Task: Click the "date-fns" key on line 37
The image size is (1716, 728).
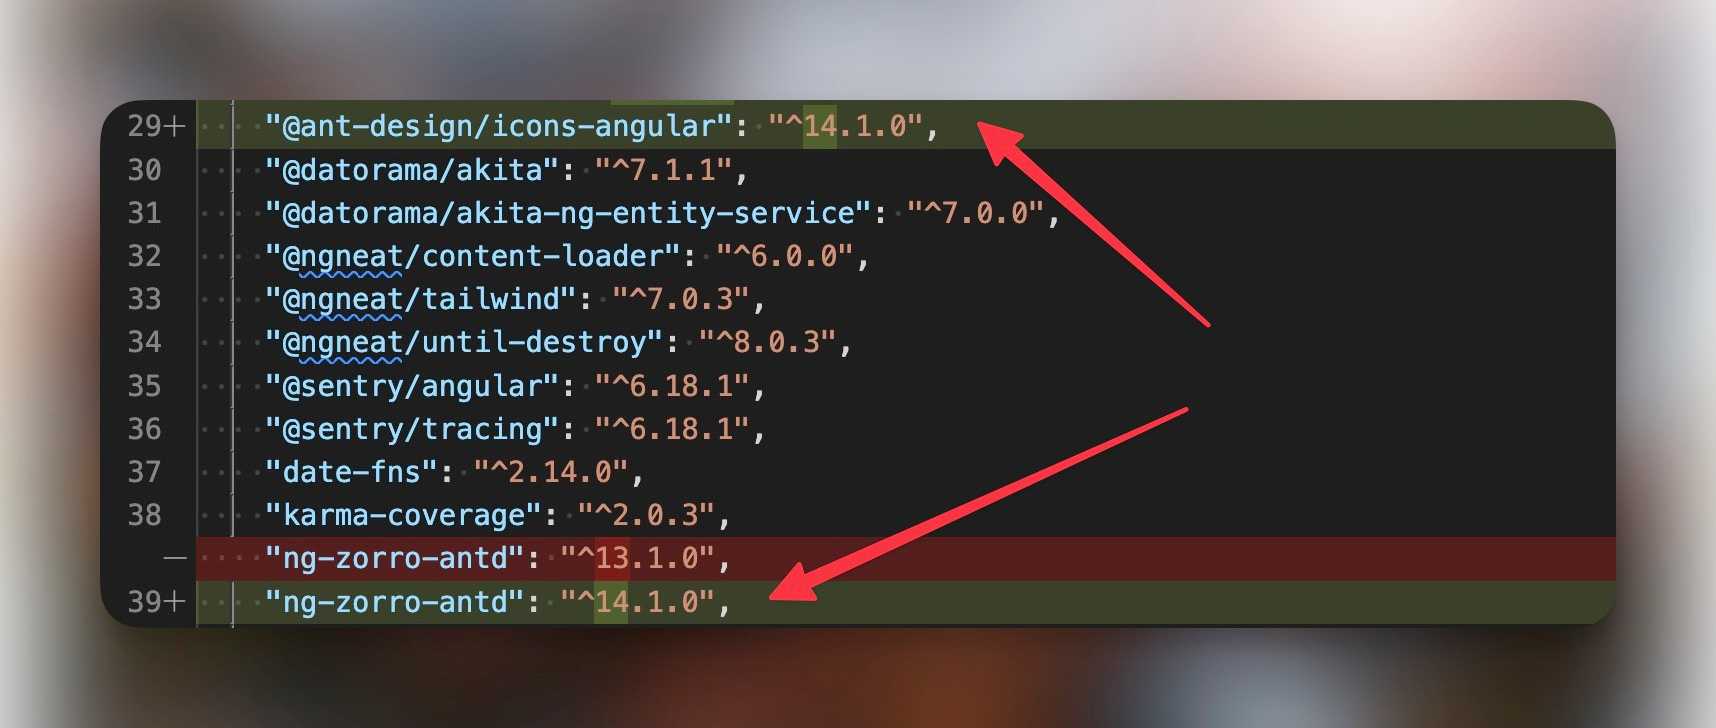Action: coord(351,472)
